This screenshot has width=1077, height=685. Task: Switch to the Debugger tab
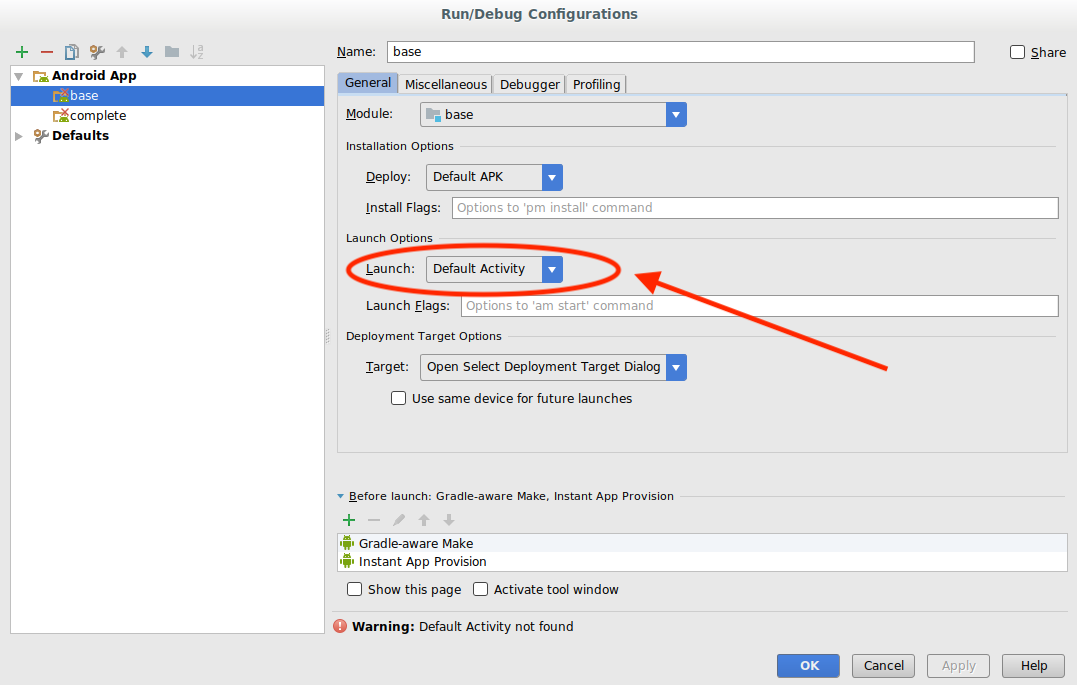click(529, 85)
